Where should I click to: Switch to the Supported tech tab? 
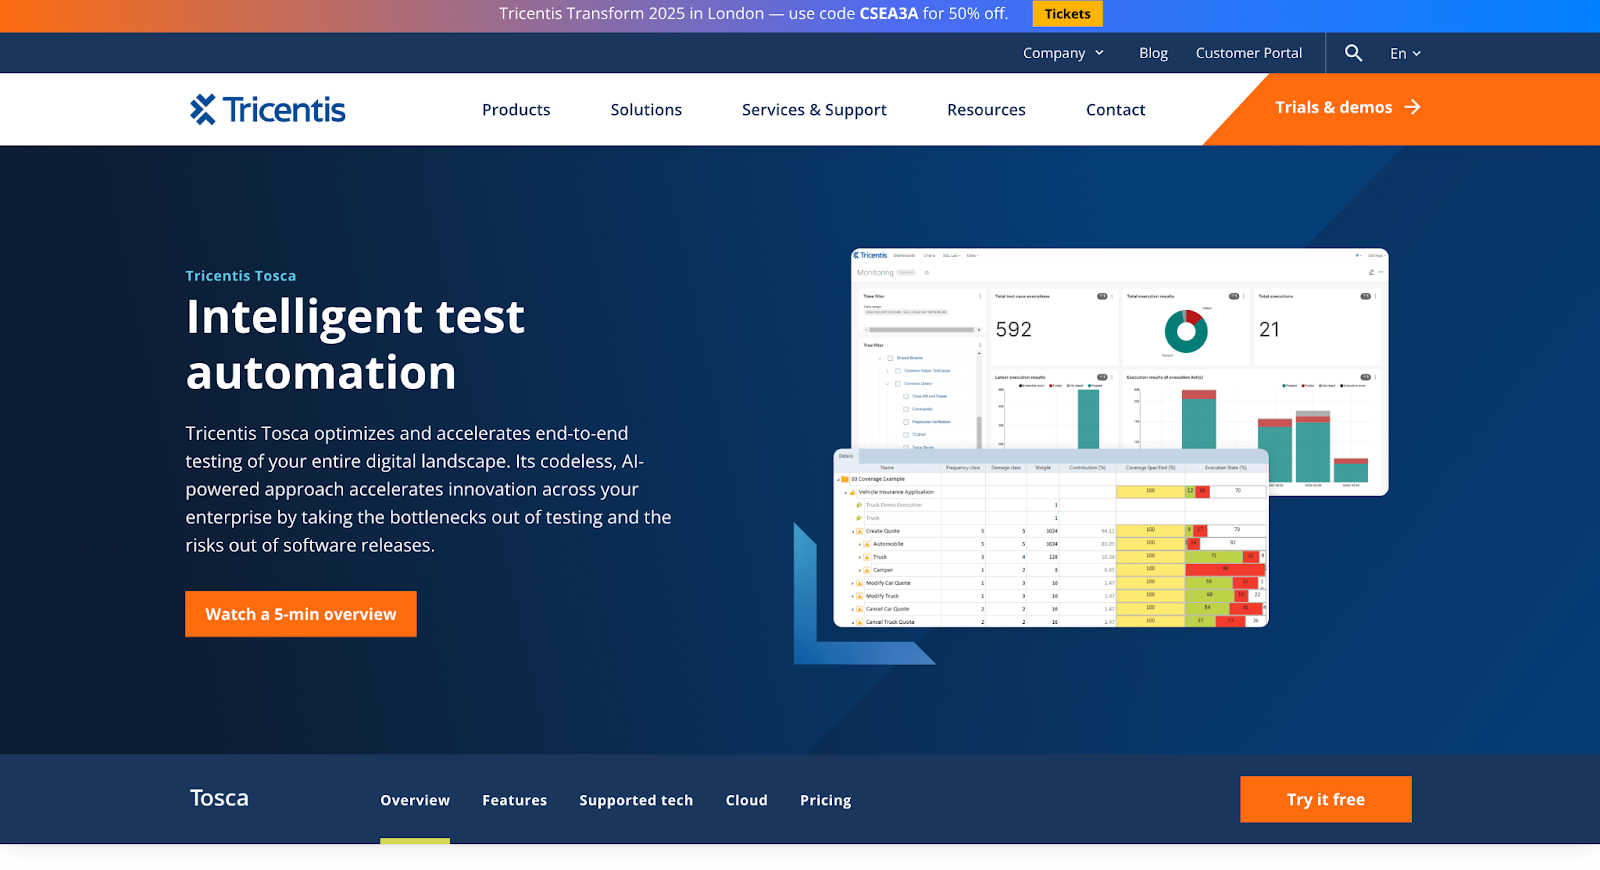pyautogui.click(x=636, y=800)
